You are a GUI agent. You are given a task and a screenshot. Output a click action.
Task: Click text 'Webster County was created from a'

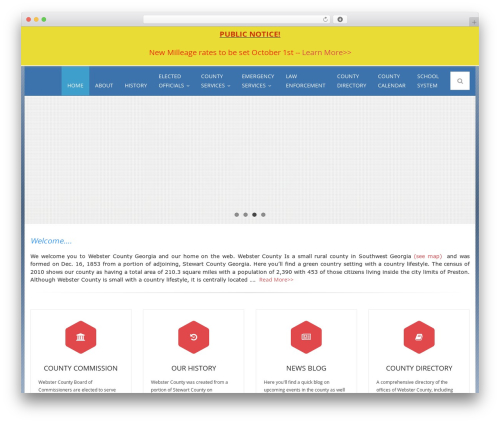[x=189, y=382]
